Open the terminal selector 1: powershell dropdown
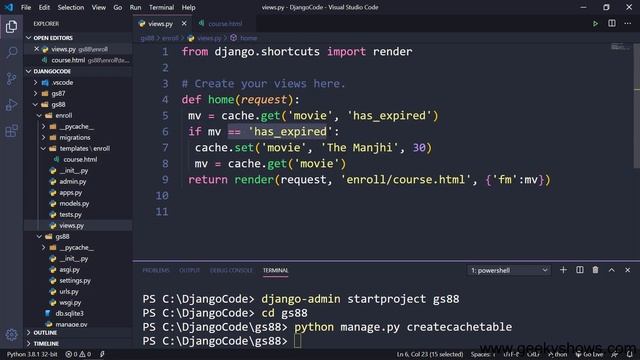 click(509, 270)
